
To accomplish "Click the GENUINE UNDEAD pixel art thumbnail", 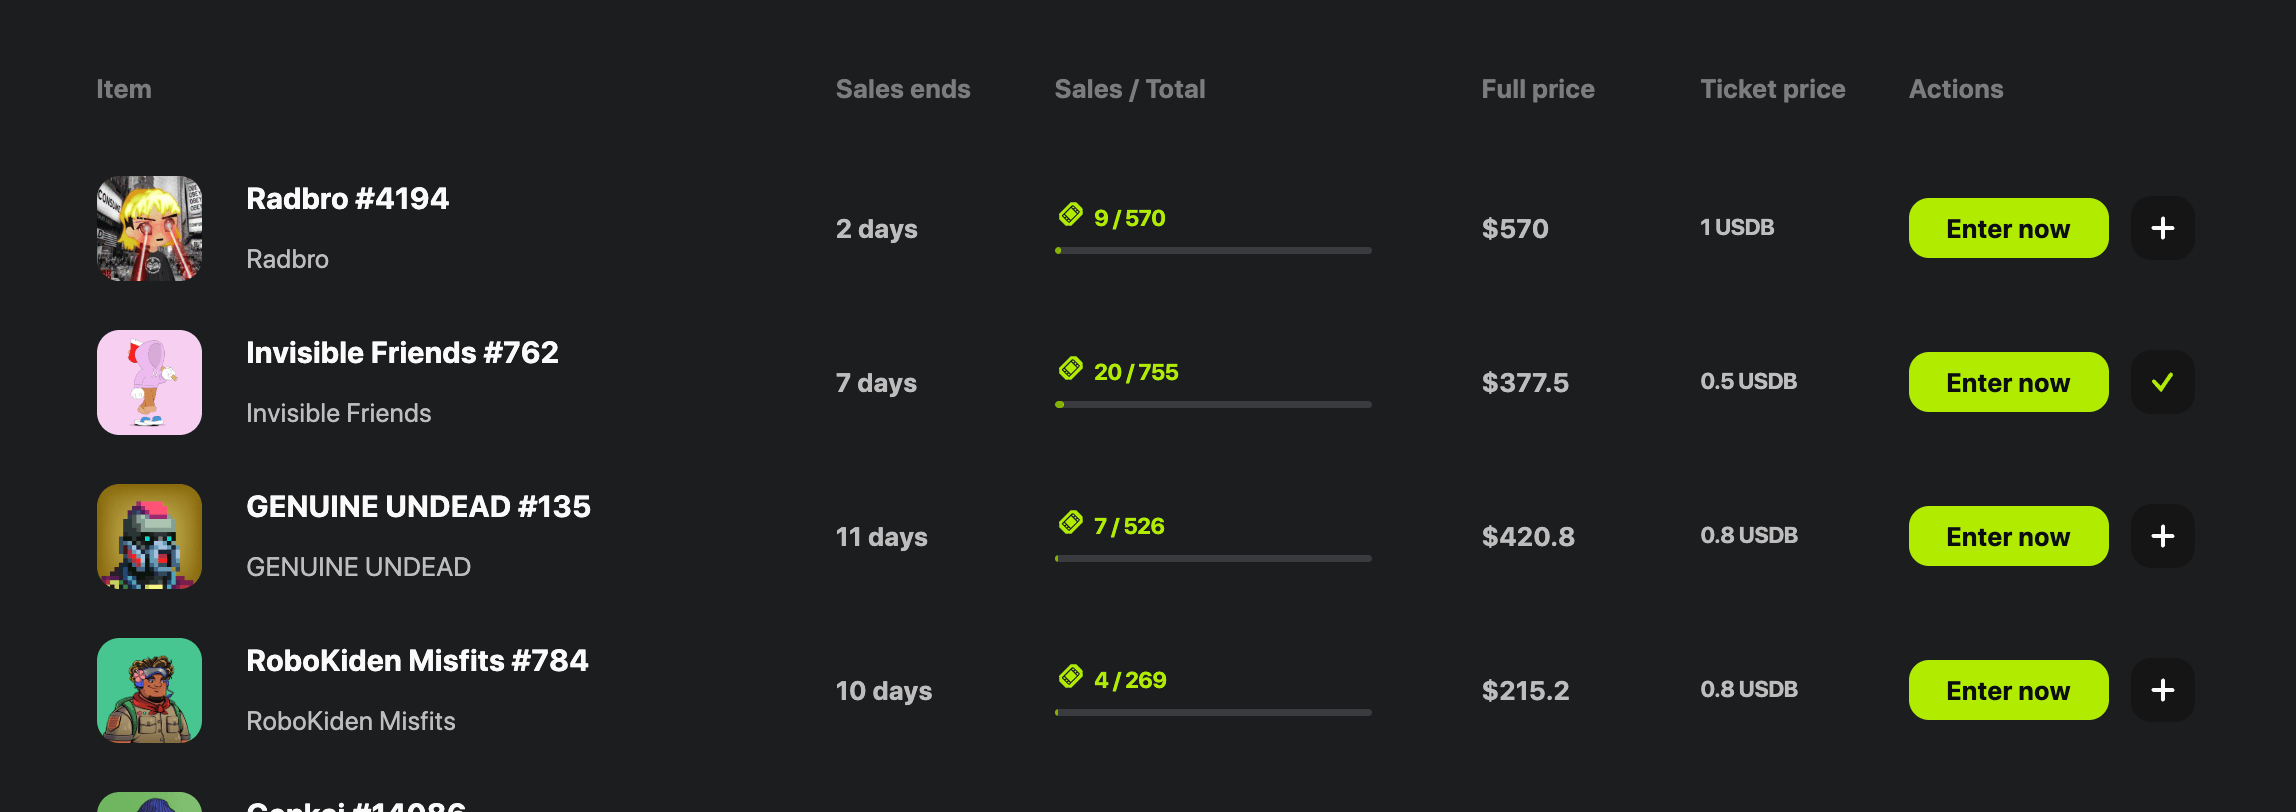I will [x=149, y=536].
